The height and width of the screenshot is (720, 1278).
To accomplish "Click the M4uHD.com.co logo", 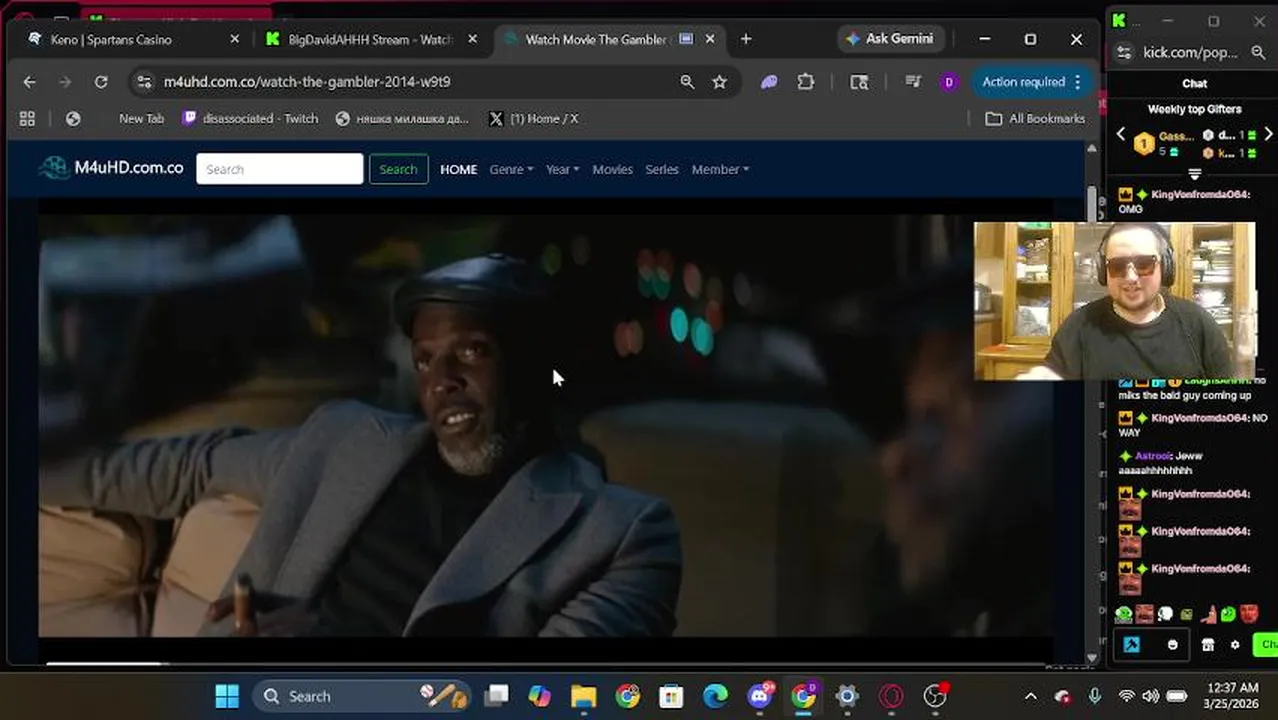I will tap(111, 168).
